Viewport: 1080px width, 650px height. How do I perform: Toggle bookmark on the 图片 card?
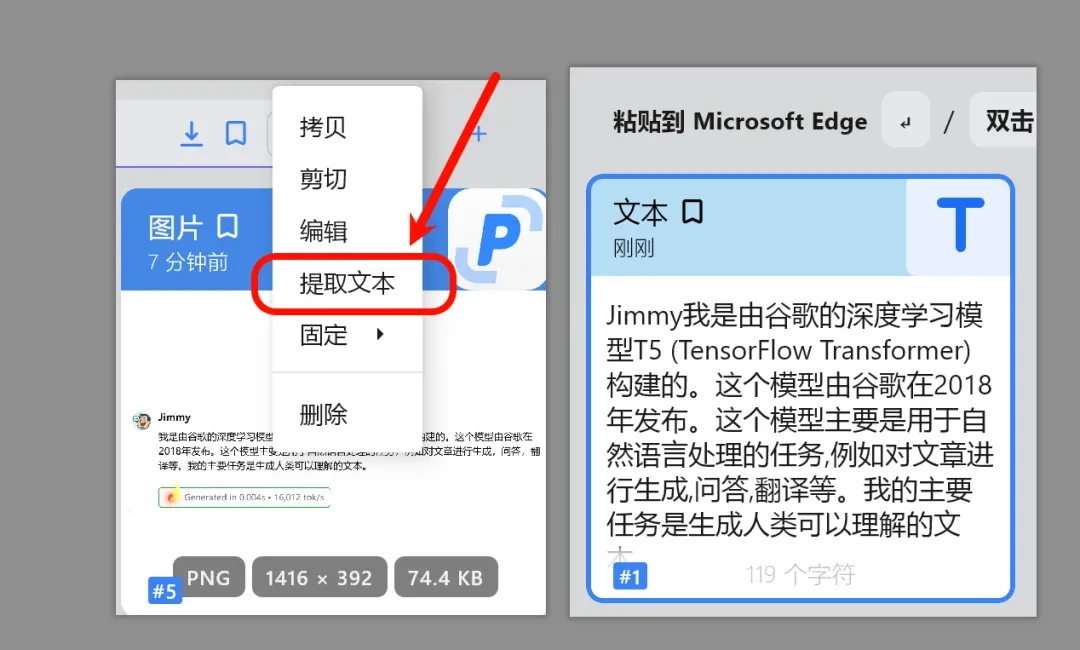[x=227, y=227]
